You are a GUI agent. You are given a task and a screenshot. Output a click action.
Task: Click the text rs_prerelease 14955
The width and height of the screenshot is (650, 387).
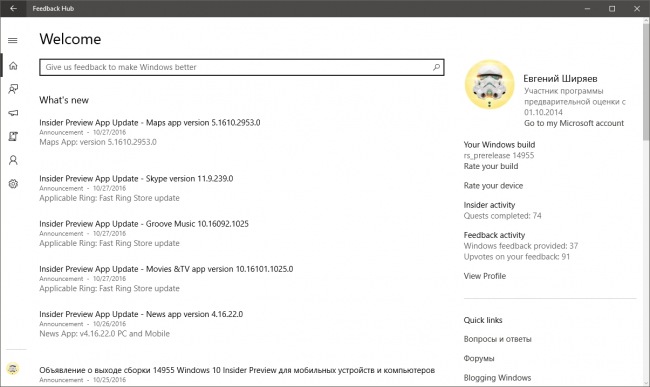click(499, 155)
